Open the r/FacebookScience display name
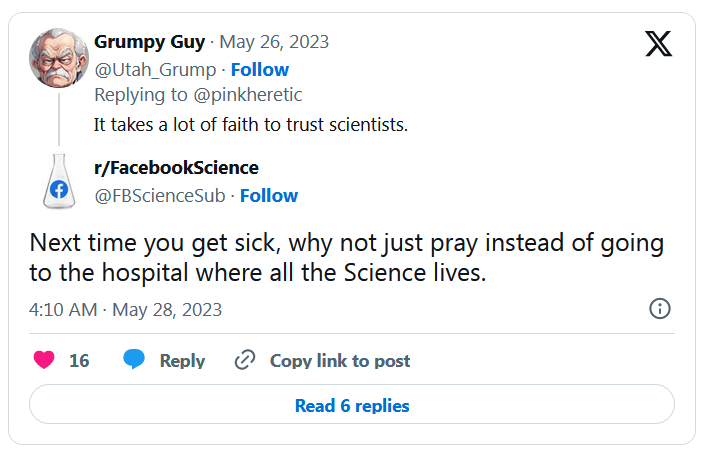The width and height of the screenshot is (720, 456). 176,168
